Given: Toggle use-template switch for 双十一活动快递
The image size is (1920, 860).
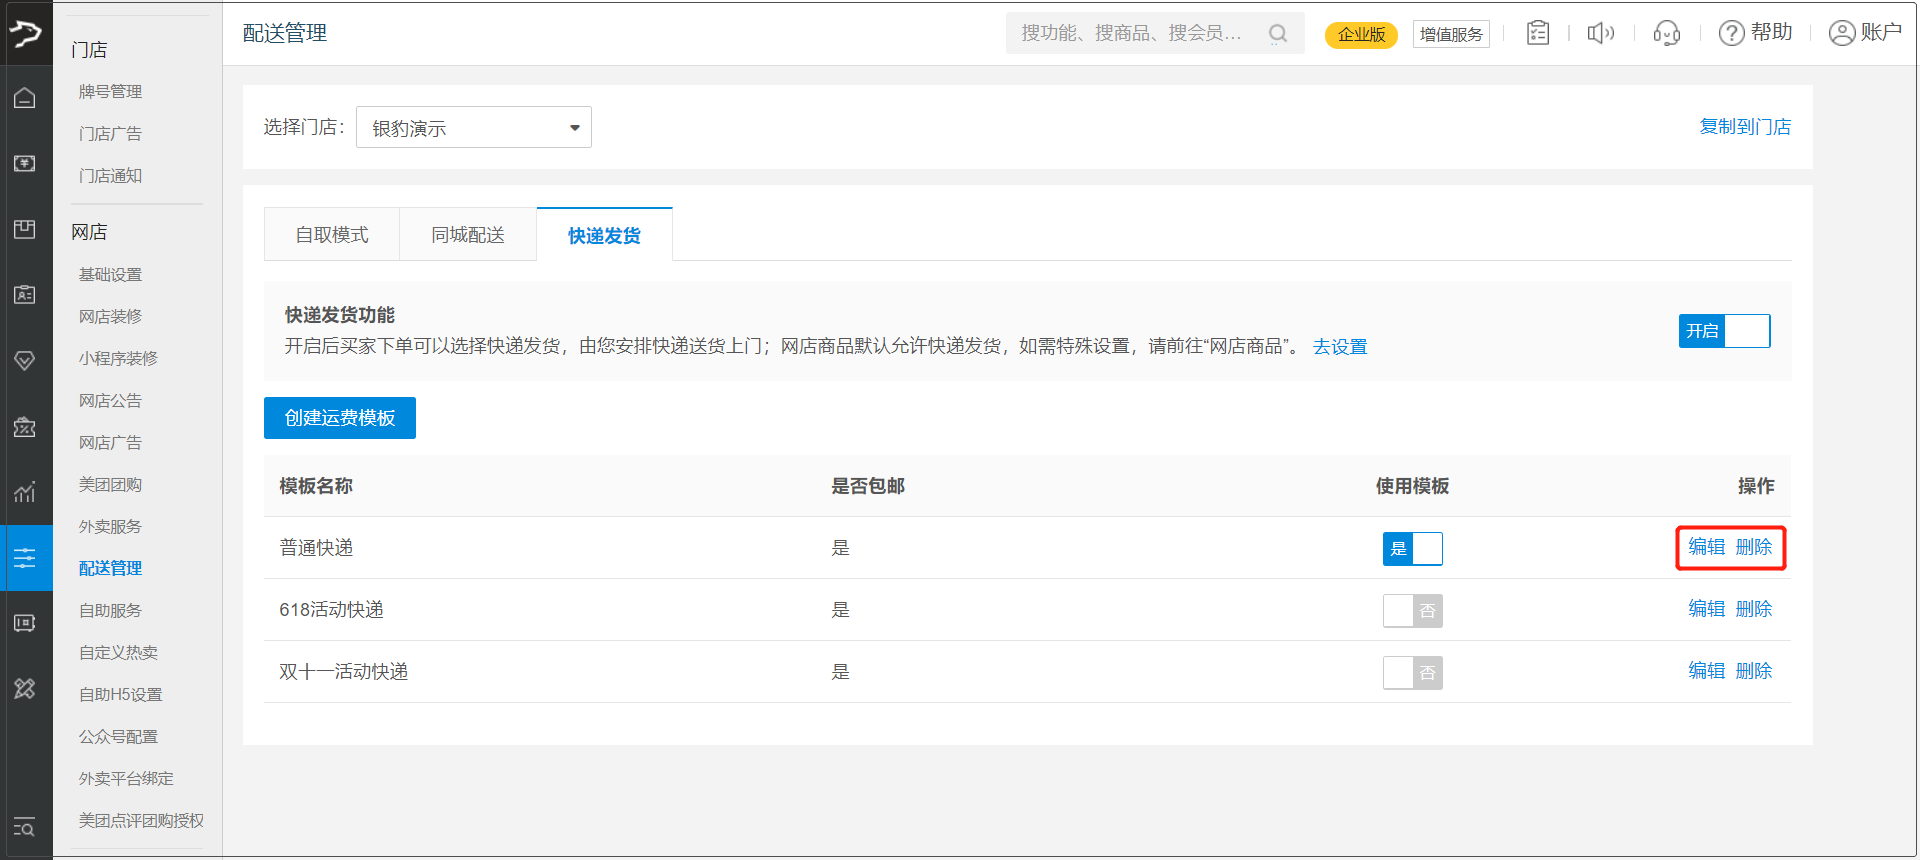Looking at the screenshot, I should coord(1413,673).
